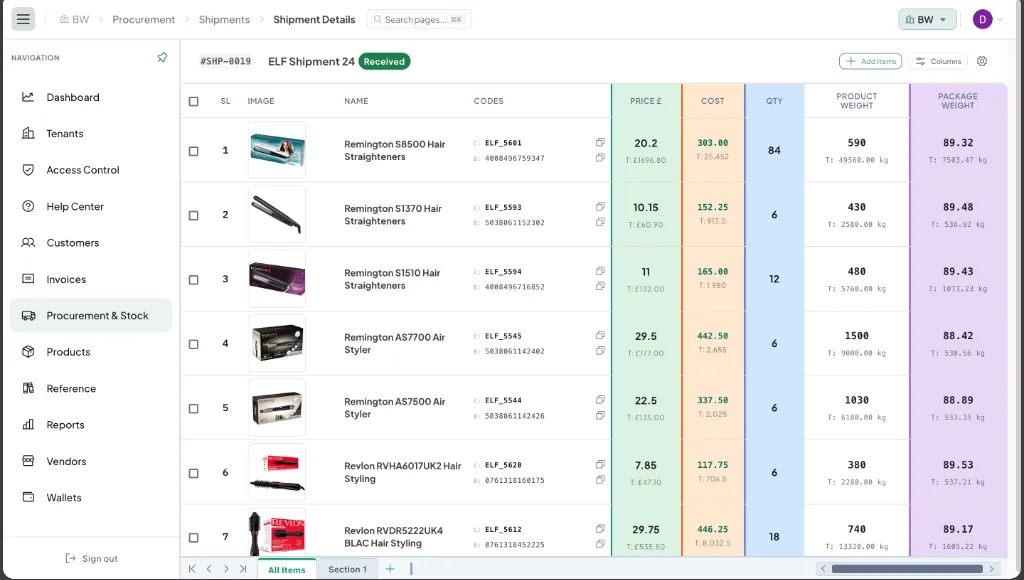This screenshot has height=580, width=1024.
Task: Sign out of the application
Action: pyautogui.click(x=91, y=558)
